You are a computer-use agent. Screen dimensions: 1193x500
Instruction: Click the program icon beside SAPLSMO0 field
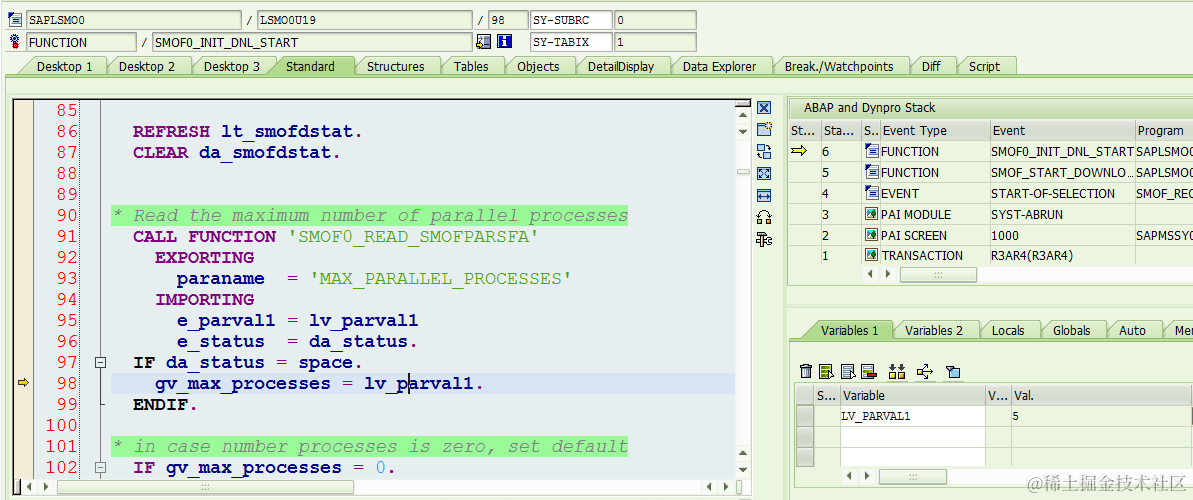(14, 20)
